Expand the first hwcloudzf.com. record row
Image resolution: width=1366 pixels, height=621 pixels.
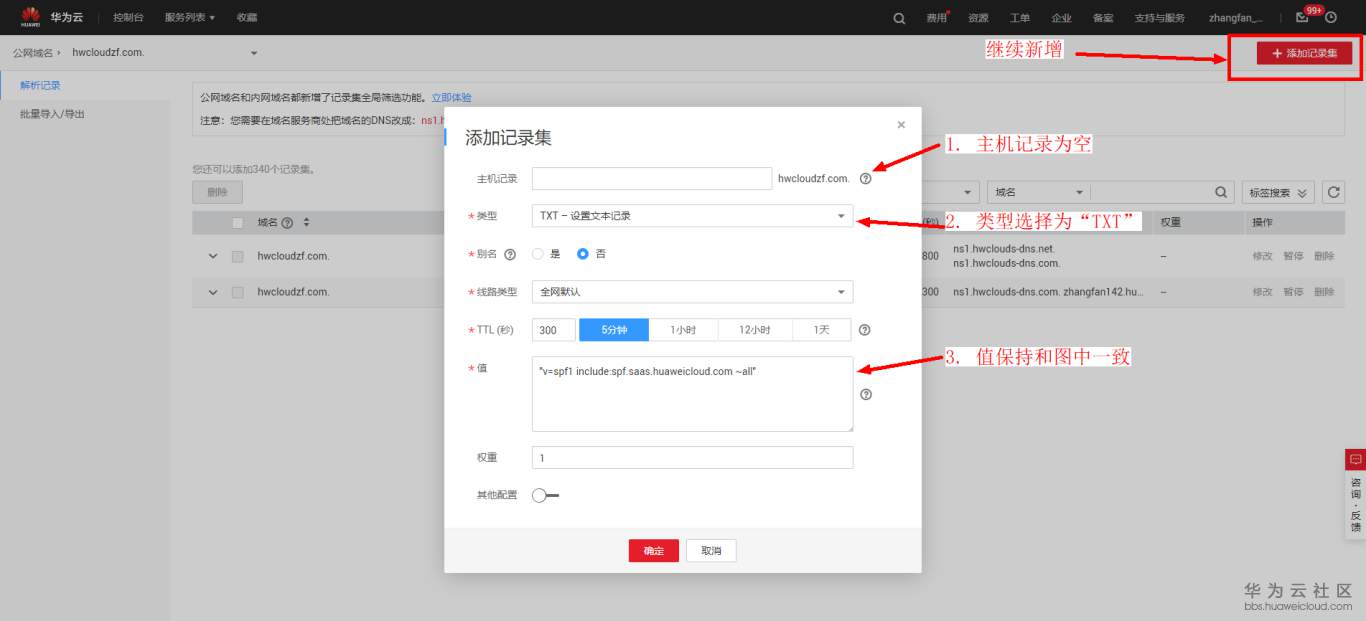213,257
